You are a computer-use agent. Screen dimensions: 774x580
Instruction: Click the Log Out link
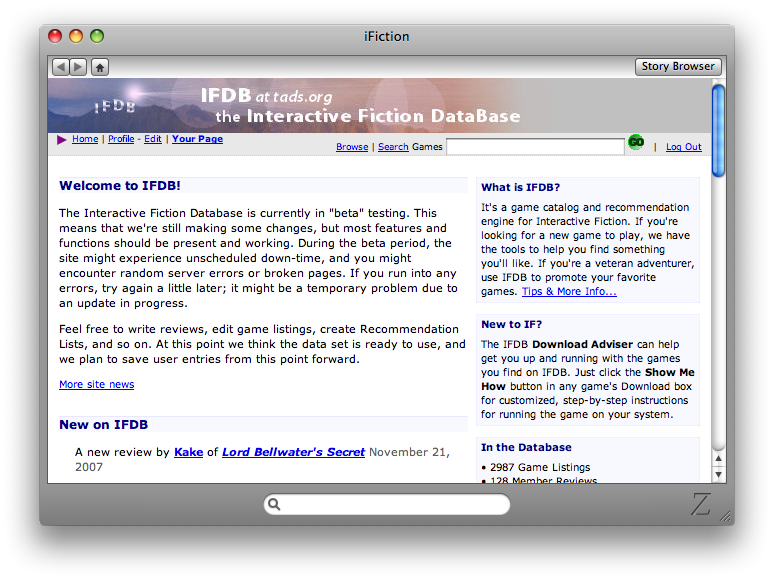[x=684, y=147]
